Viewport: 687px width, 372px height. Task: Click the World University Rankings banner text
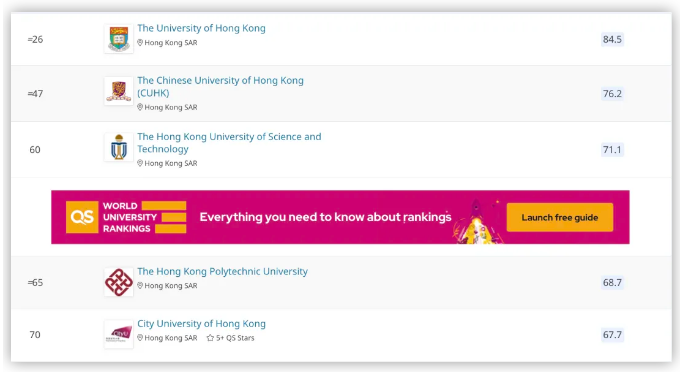tap(130, 217)
